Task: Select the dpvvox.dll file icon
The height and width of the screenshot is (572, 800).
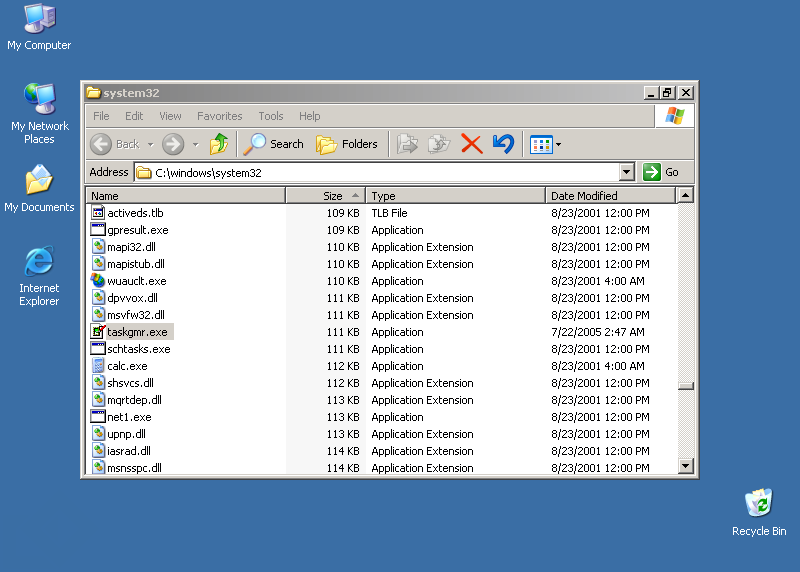Action: click(x=98, y=297)
